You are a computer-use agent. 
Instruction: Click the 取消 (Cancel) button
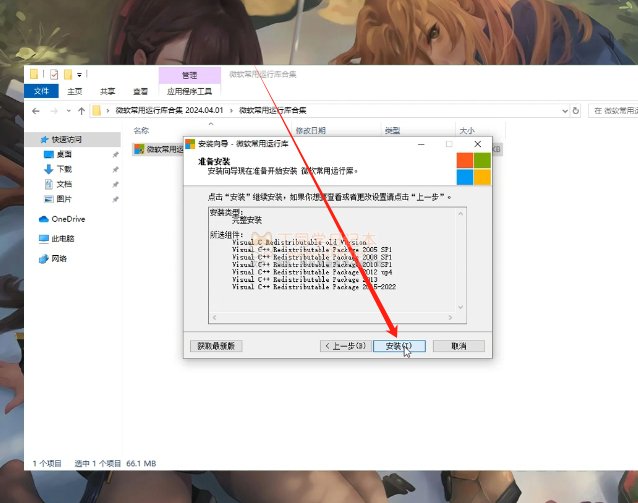point(459,346)
